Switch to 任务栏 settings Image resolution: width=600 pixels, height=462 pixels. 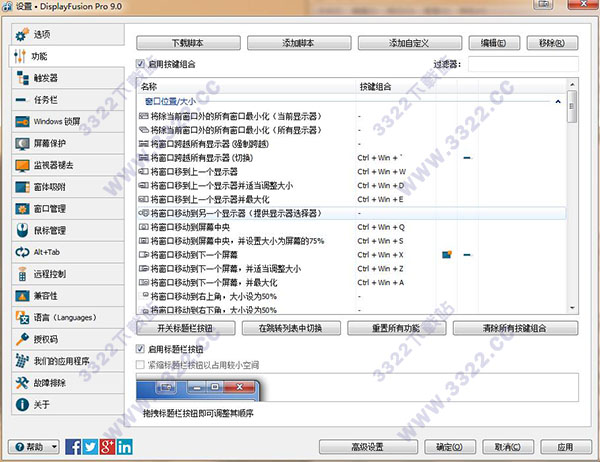pyautogui.click(x=68, y=100)
